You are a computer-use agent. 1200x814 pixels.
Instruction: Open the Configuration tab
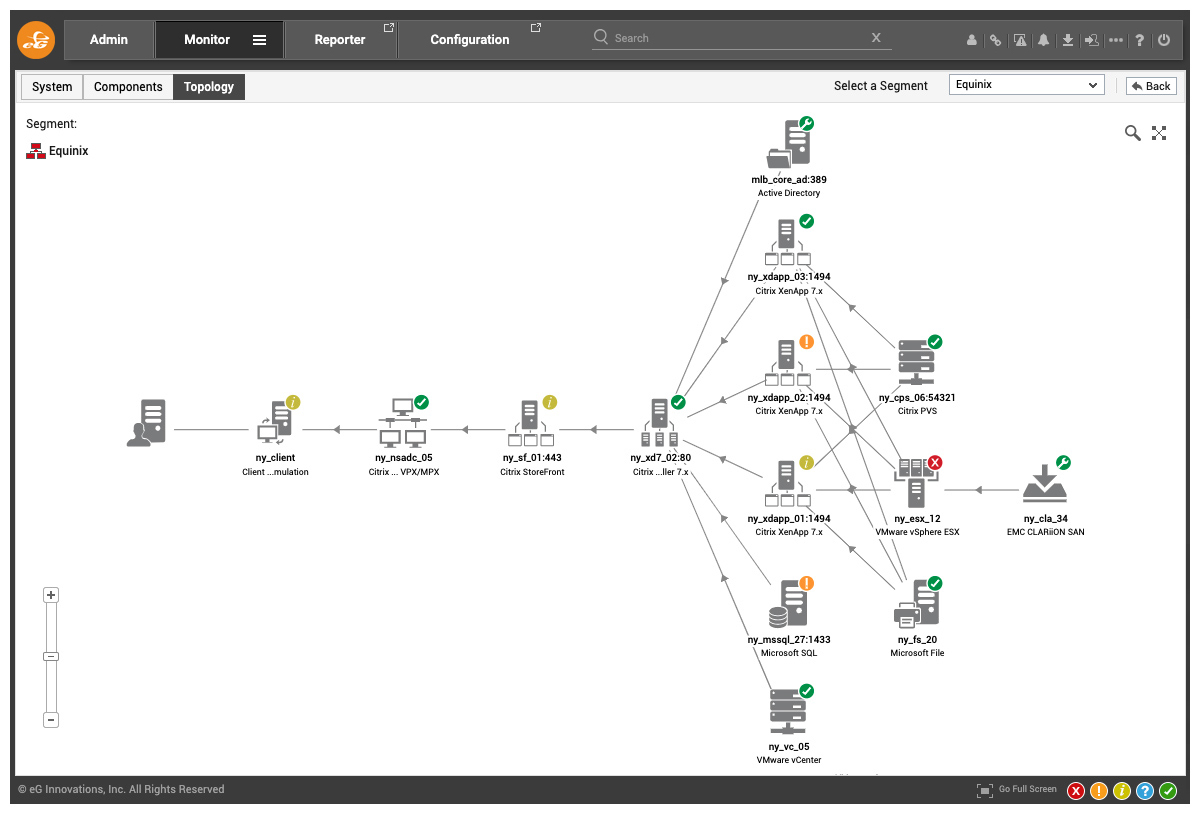pyautogui.click(x=470, y=40)
